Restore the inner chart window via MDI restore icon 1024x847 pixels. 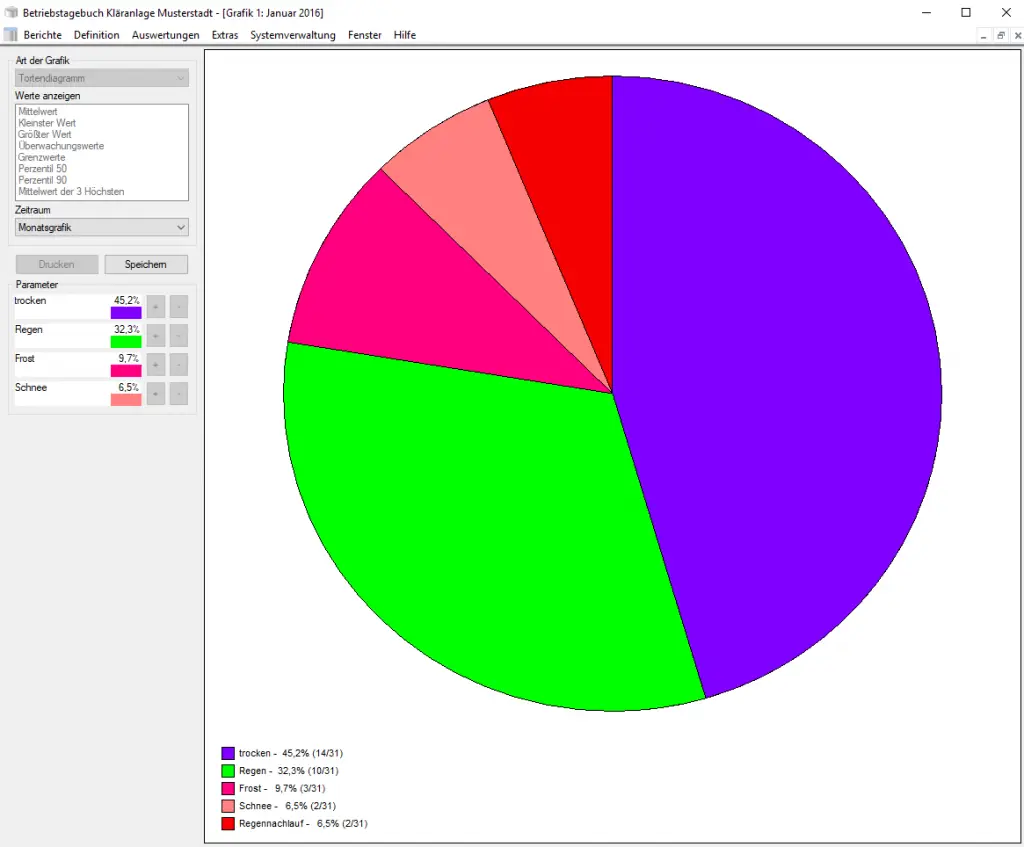[1000, 35]
